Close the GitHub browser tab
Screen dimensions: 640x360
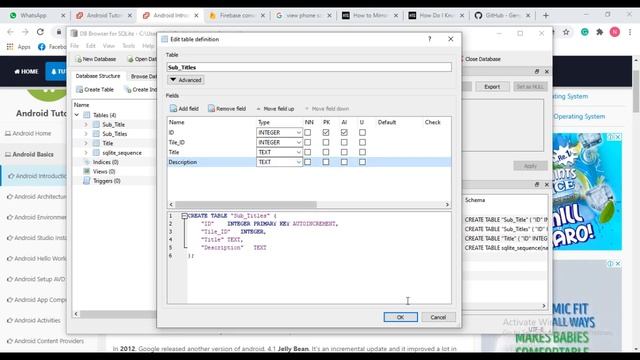[x=528, y=16]
